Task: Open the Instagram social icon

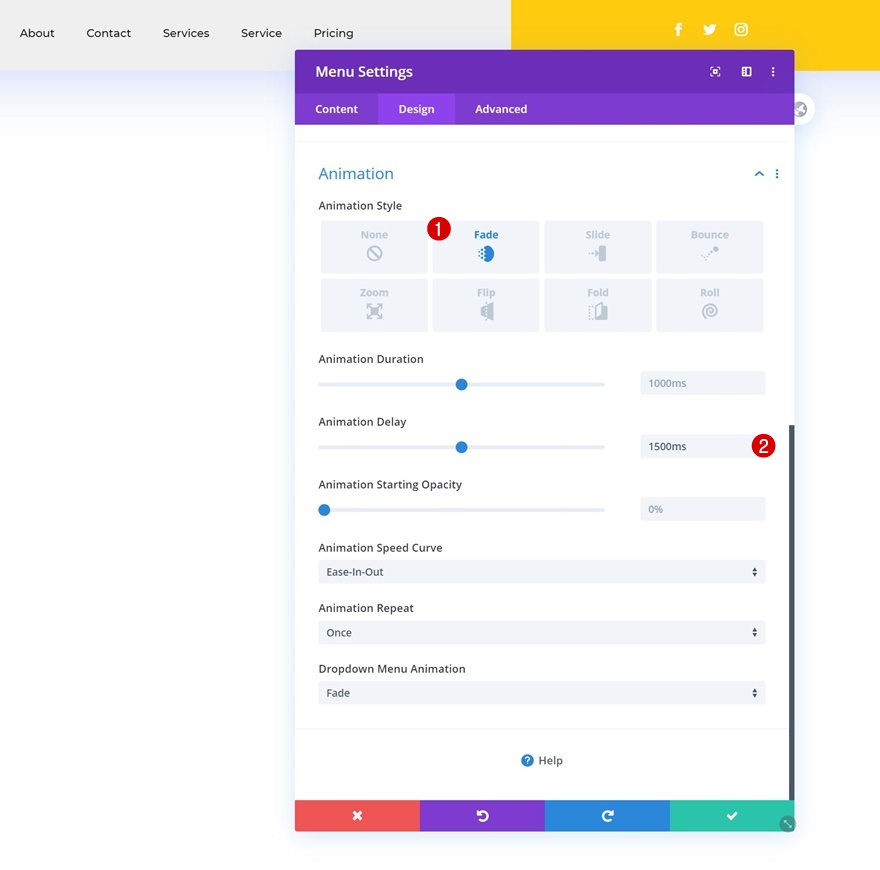Action: 741,29
